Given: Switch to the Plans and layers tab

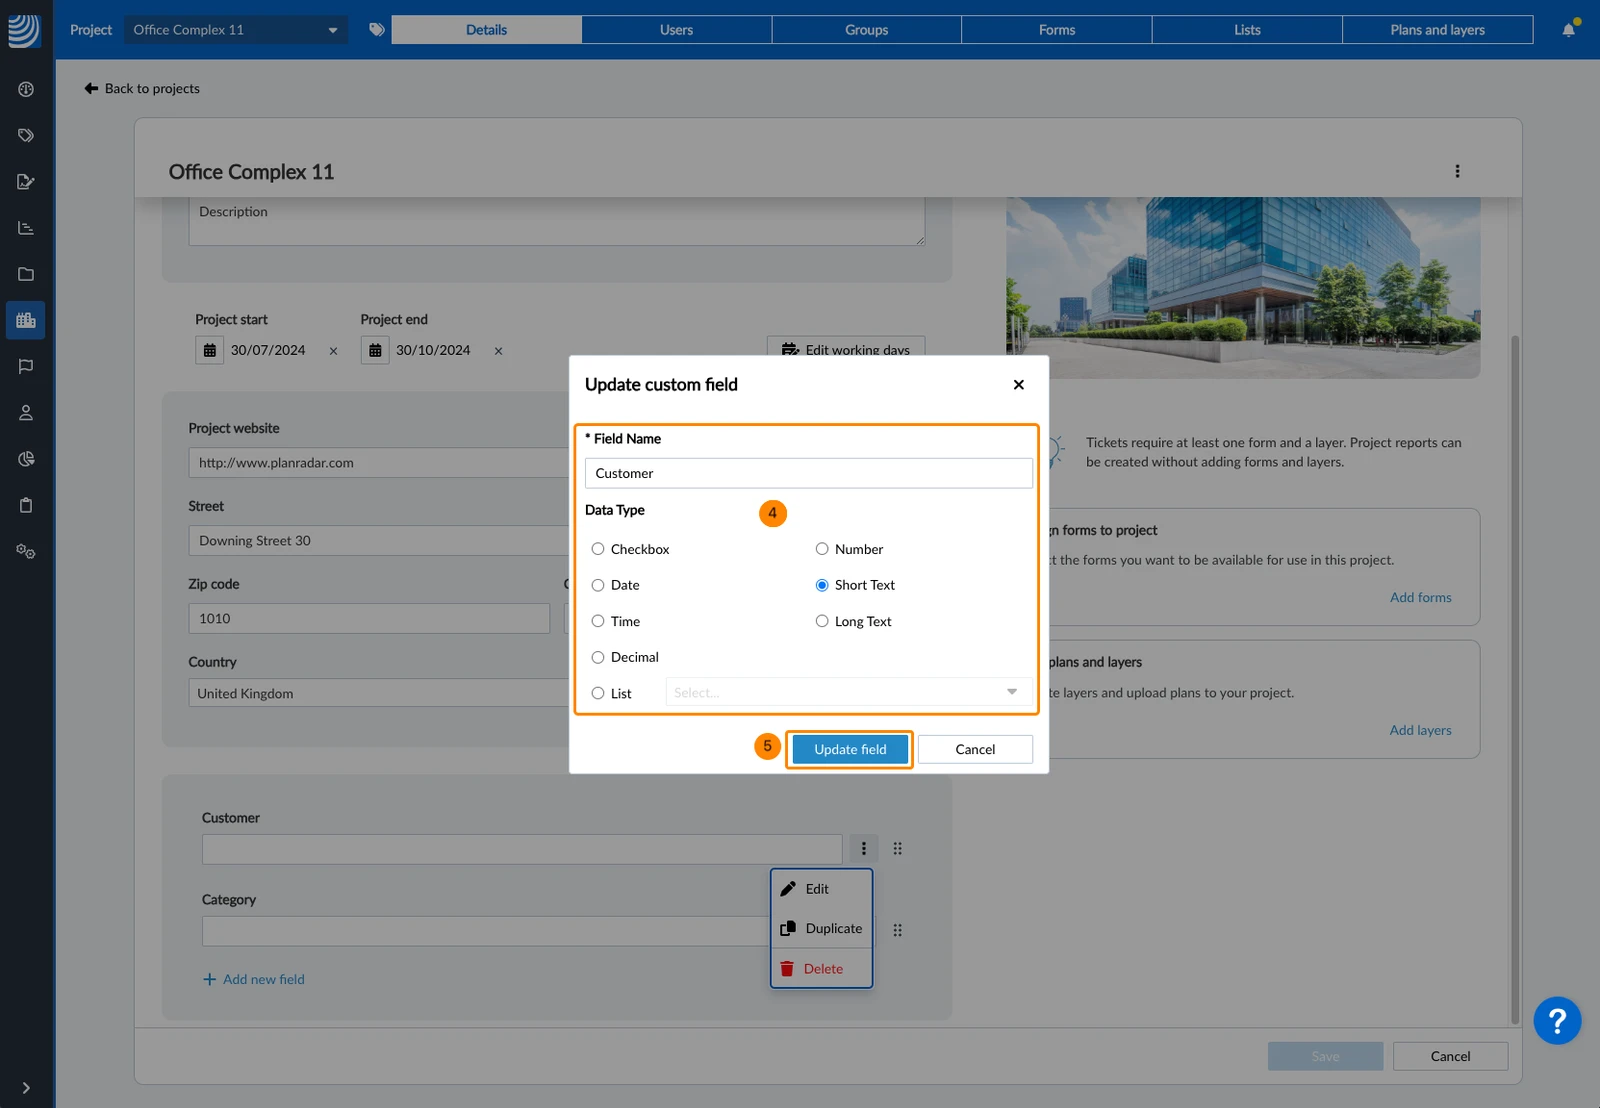Looking at the screenshot, I should 1437,30.
